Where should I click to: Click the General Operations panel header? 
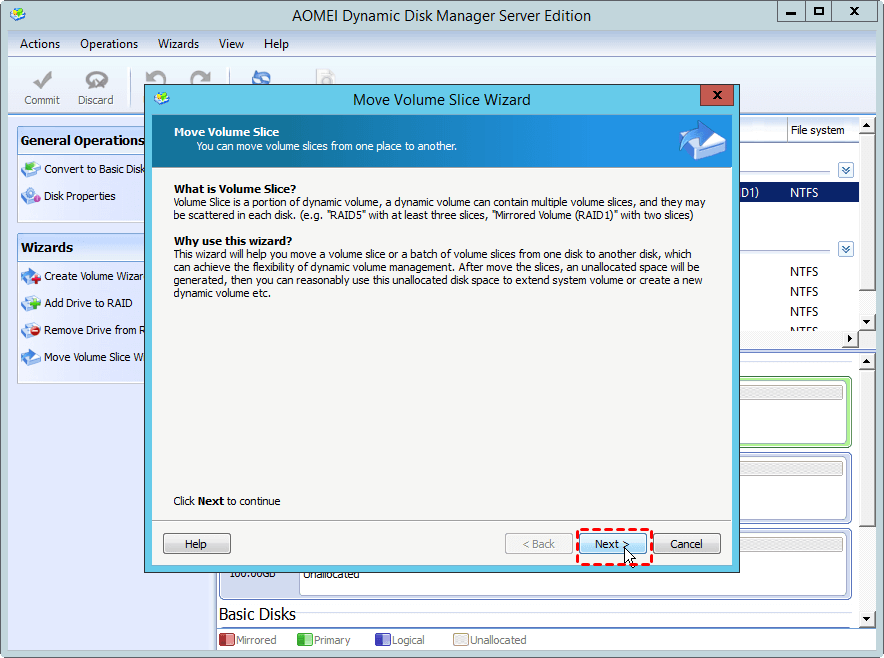[82, 140]
